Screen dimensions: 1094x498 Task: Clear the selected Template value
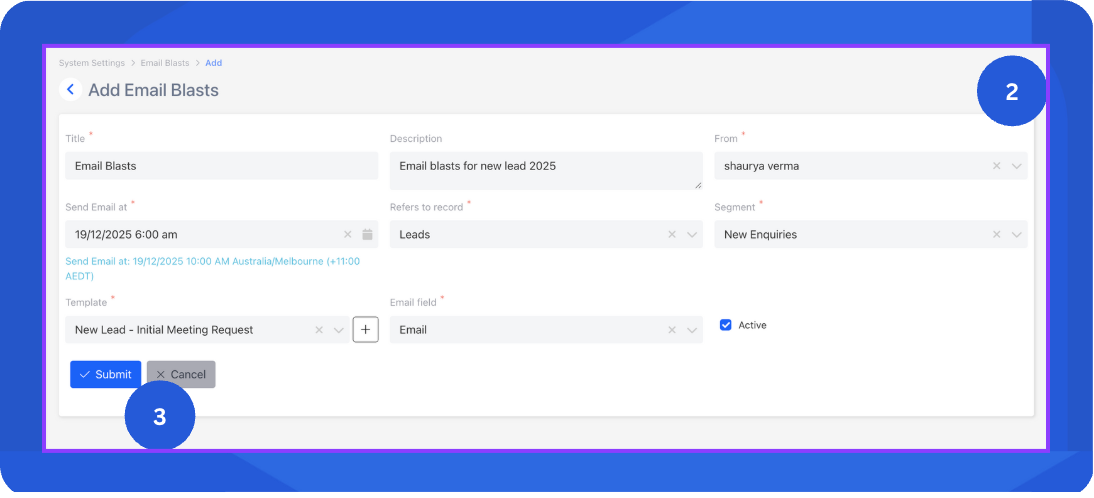[x=319, y=330]
